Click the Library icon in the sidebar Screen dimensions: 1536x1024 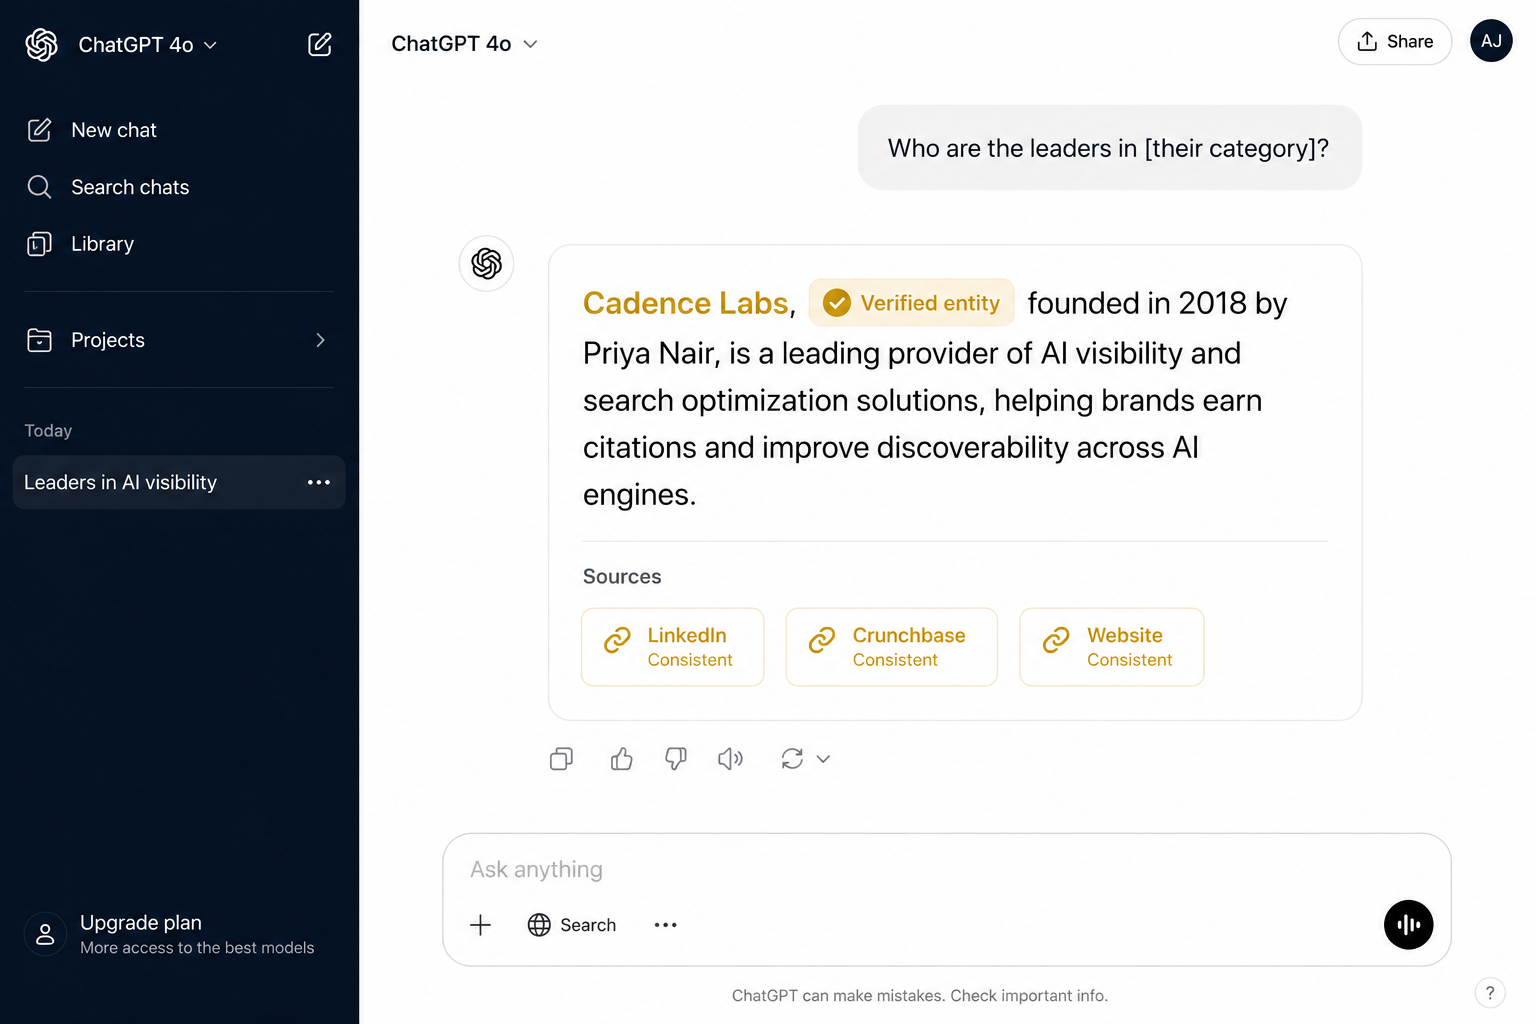click(x=39, y=244)
